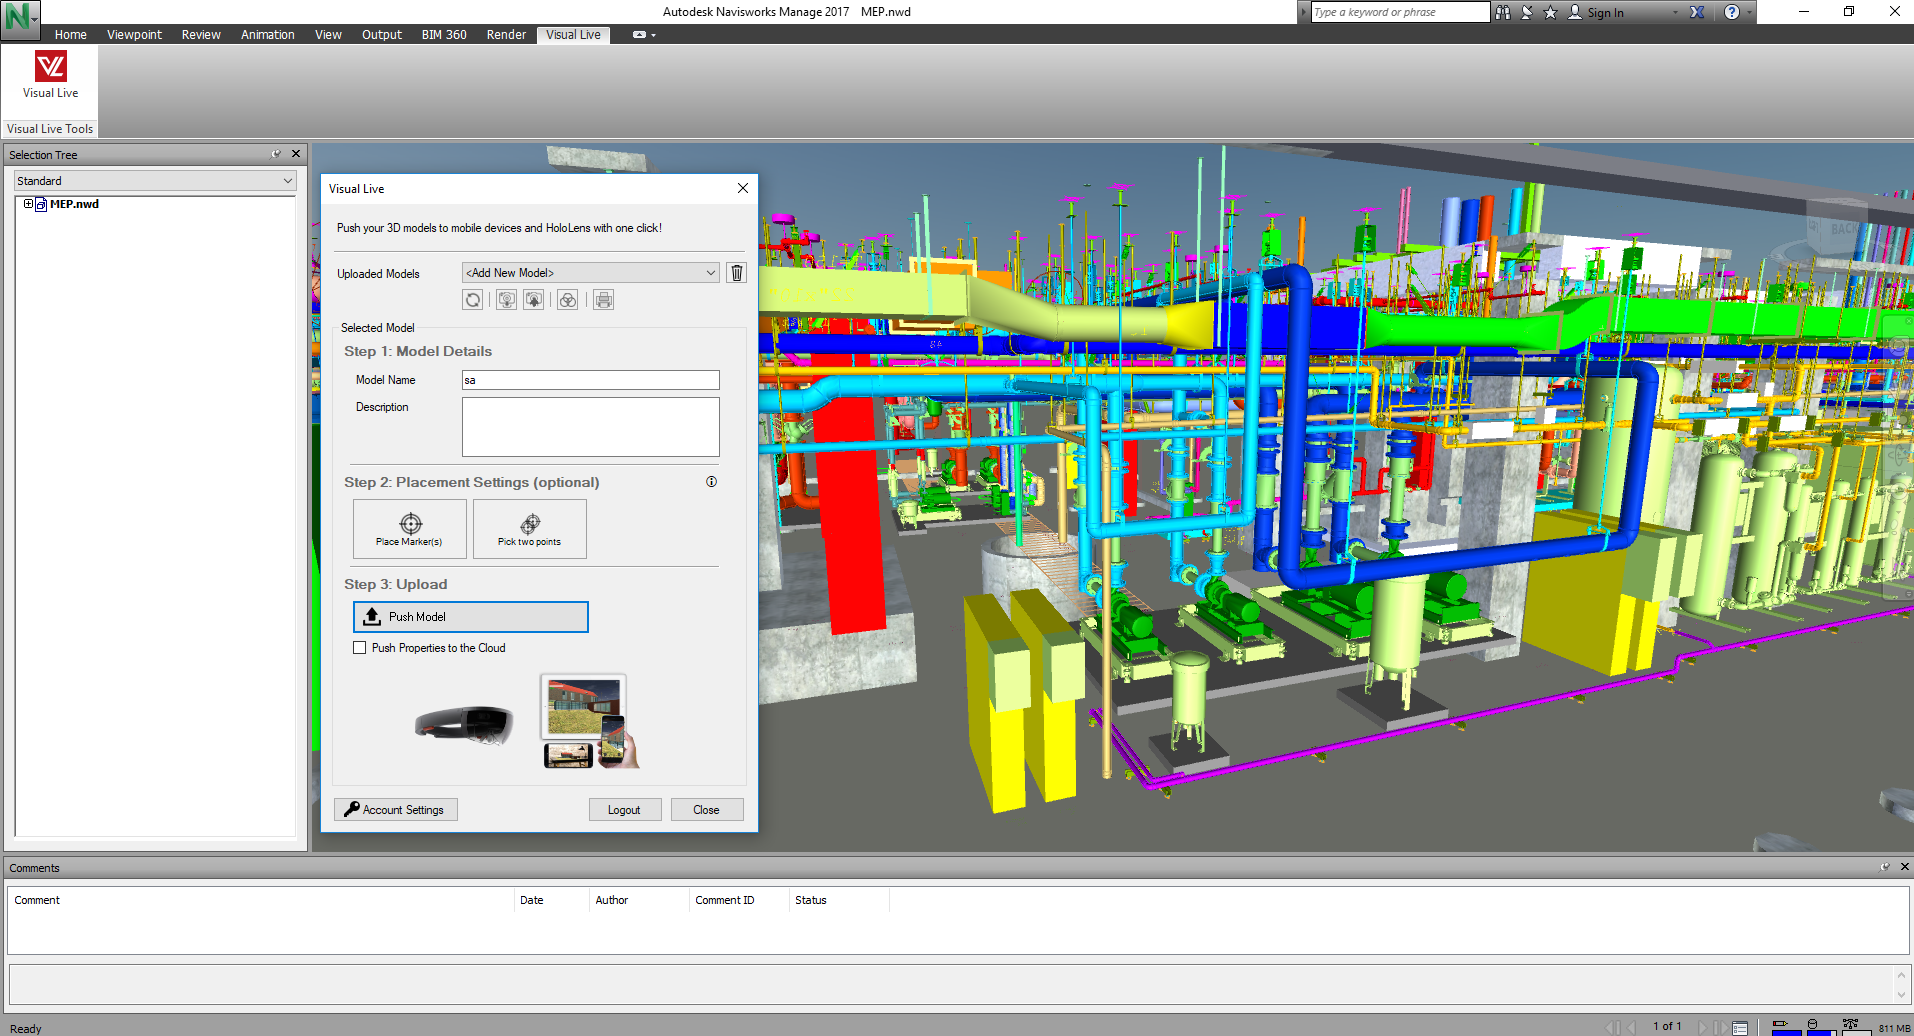The width and height of the screenshot is (1914, 1036).
Task: Click the binoculars search icon
Action: [x=1503, y=12]
